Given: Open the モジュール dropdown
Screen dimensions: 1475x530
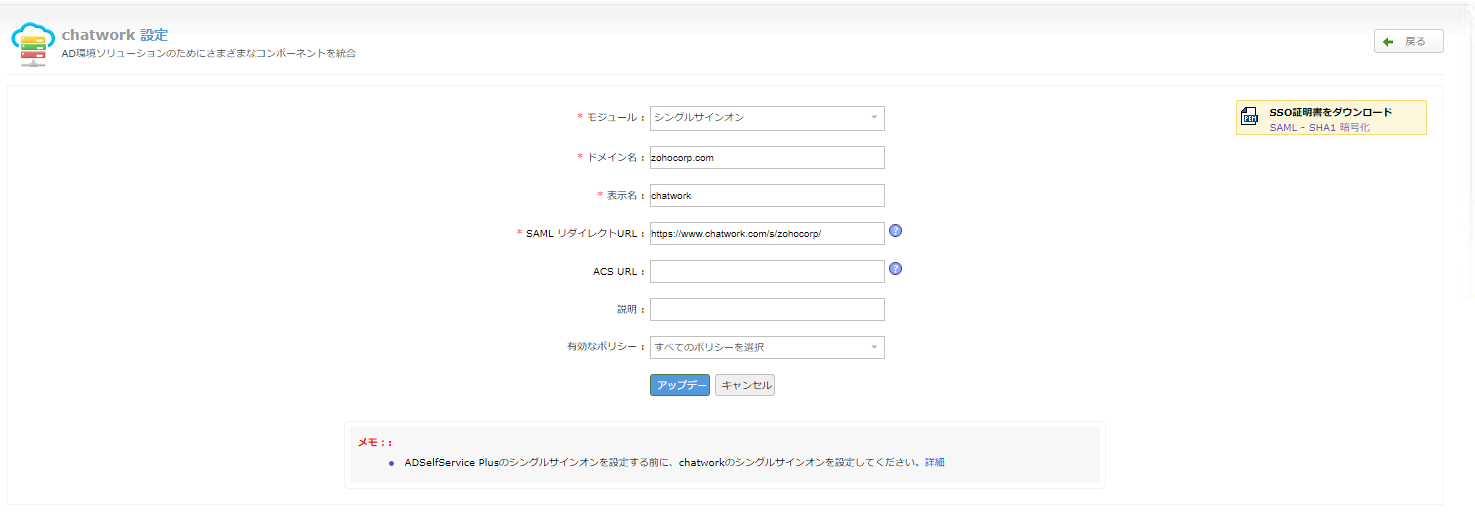Looking at the screenshot, I should click(x=767, y=118).
